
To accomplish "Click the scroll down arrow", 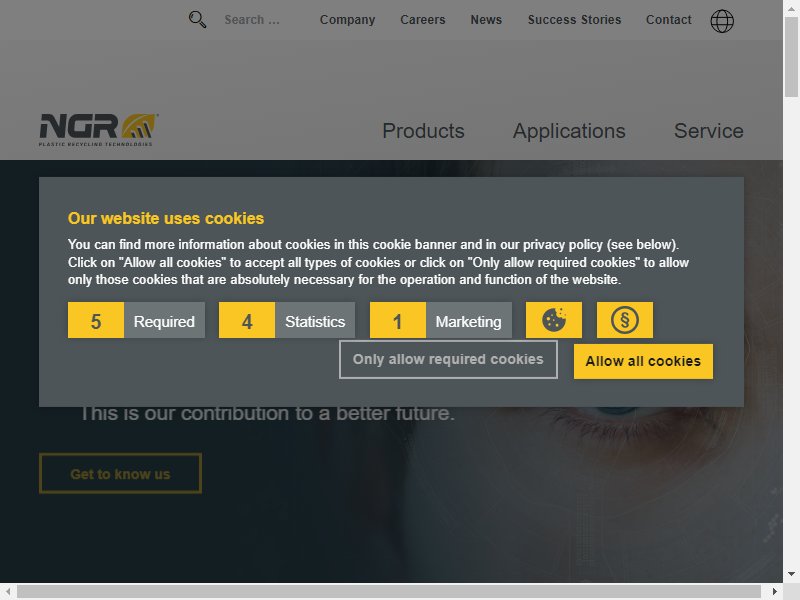I will point(791,574).
